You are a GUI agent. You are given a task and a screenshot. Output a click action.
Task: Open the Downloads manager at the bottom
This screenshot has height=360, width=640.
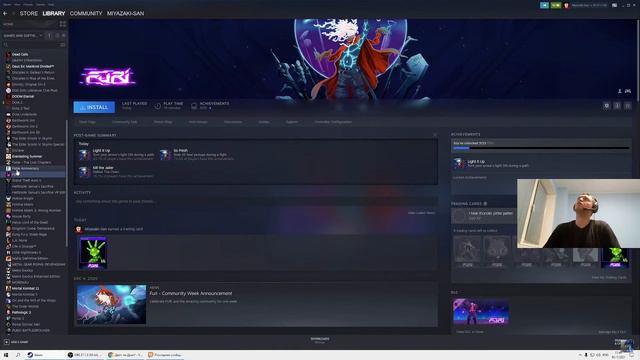(x=320, y=340)
